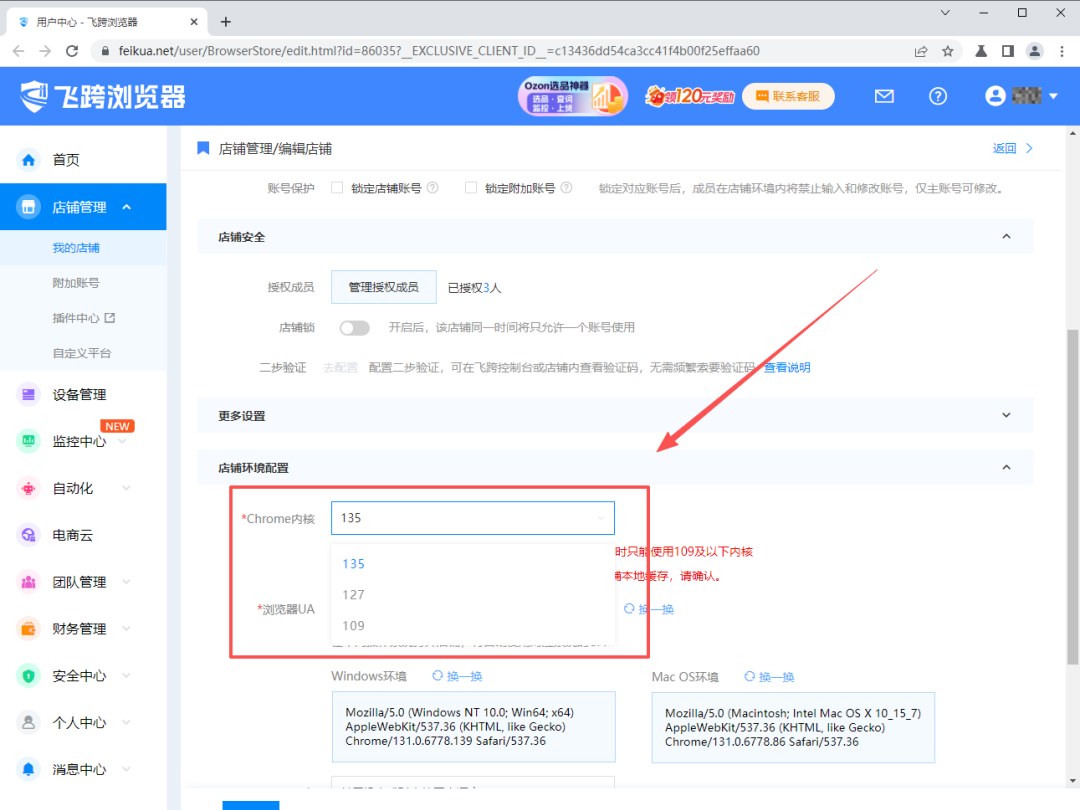1080x810 pixels.
Task: Click the 管理授权成员 button
Action: (x=384, y=286)
